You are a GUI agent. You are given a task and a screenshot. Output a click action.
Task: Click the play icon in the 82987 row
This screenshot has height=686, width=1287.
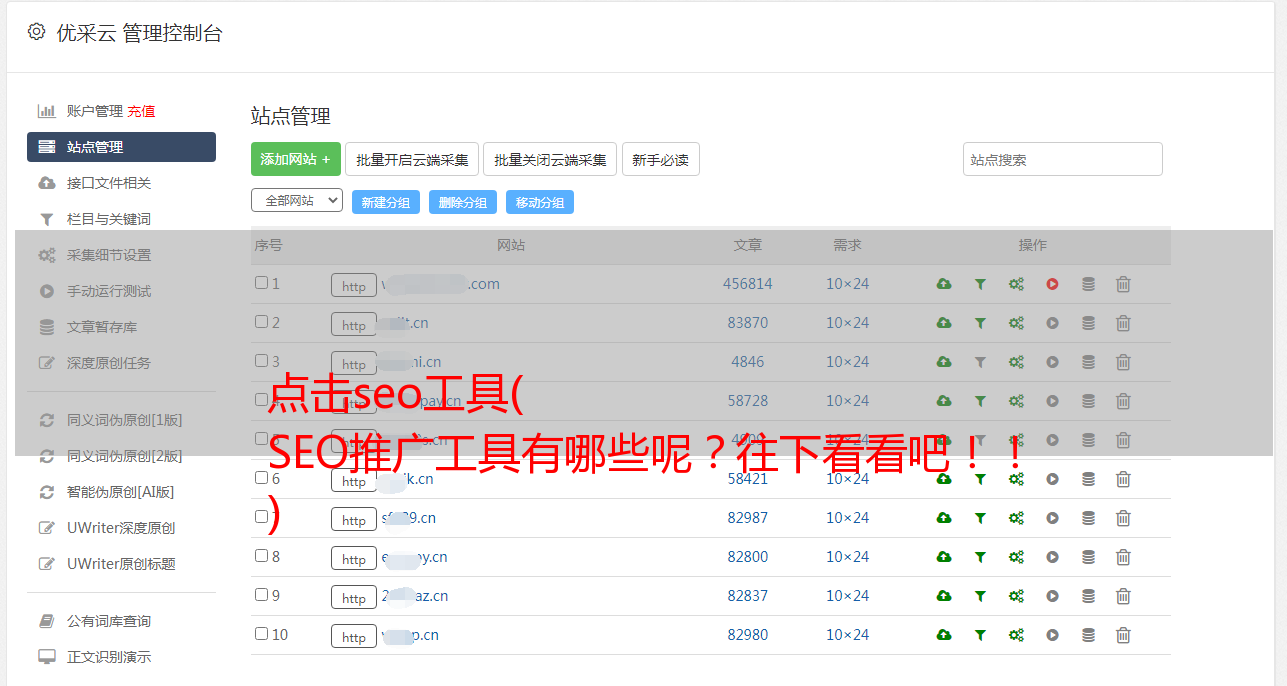pos(1052,518)
